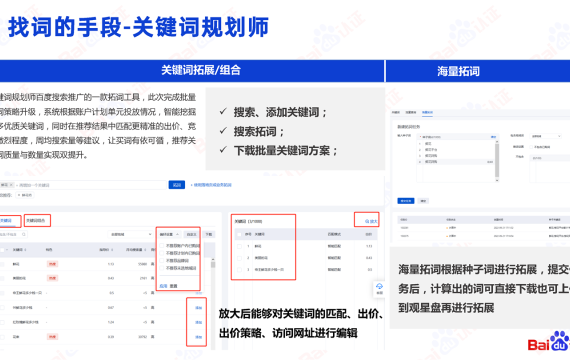570x360 pixels.
Task: Click the magnifier icon beside 放大
Action: coord(367,221)
